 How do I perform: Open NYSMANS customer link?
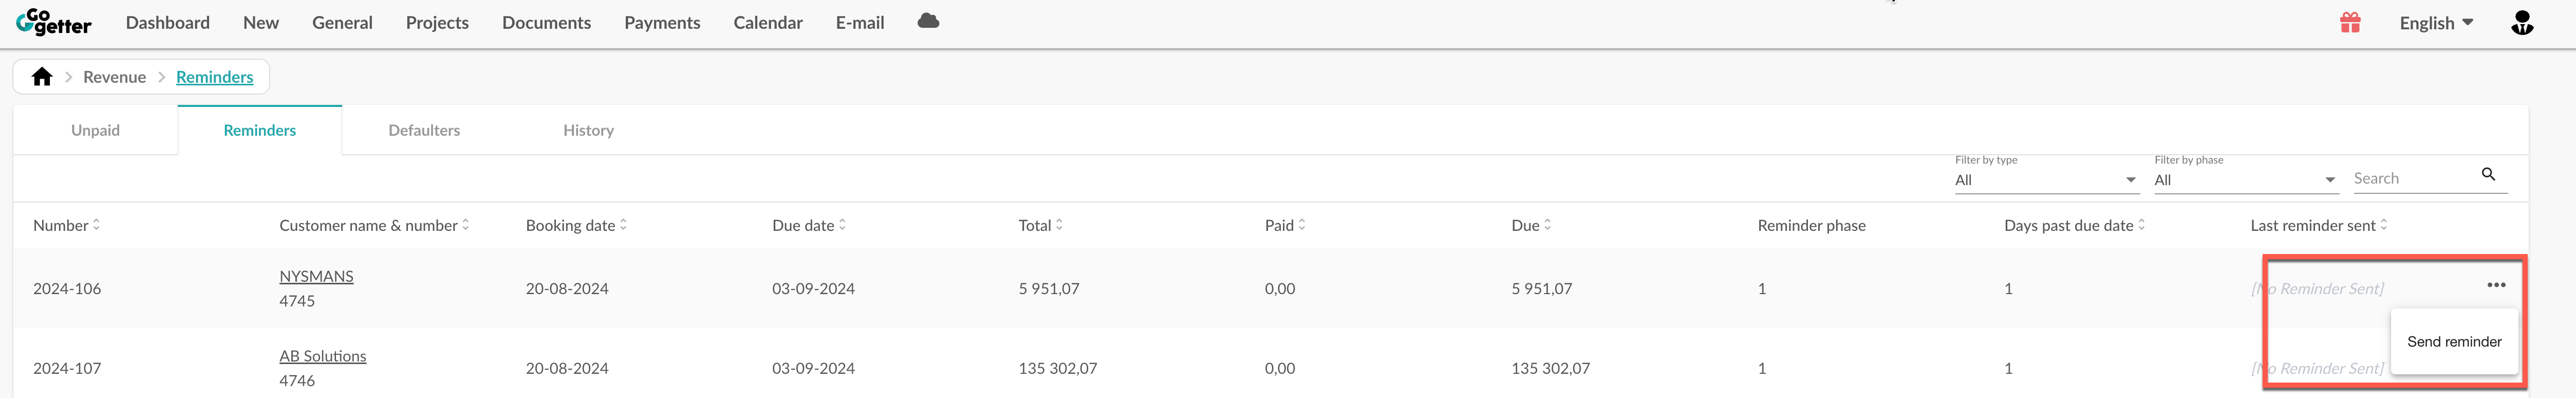click(x=316, y=276)
